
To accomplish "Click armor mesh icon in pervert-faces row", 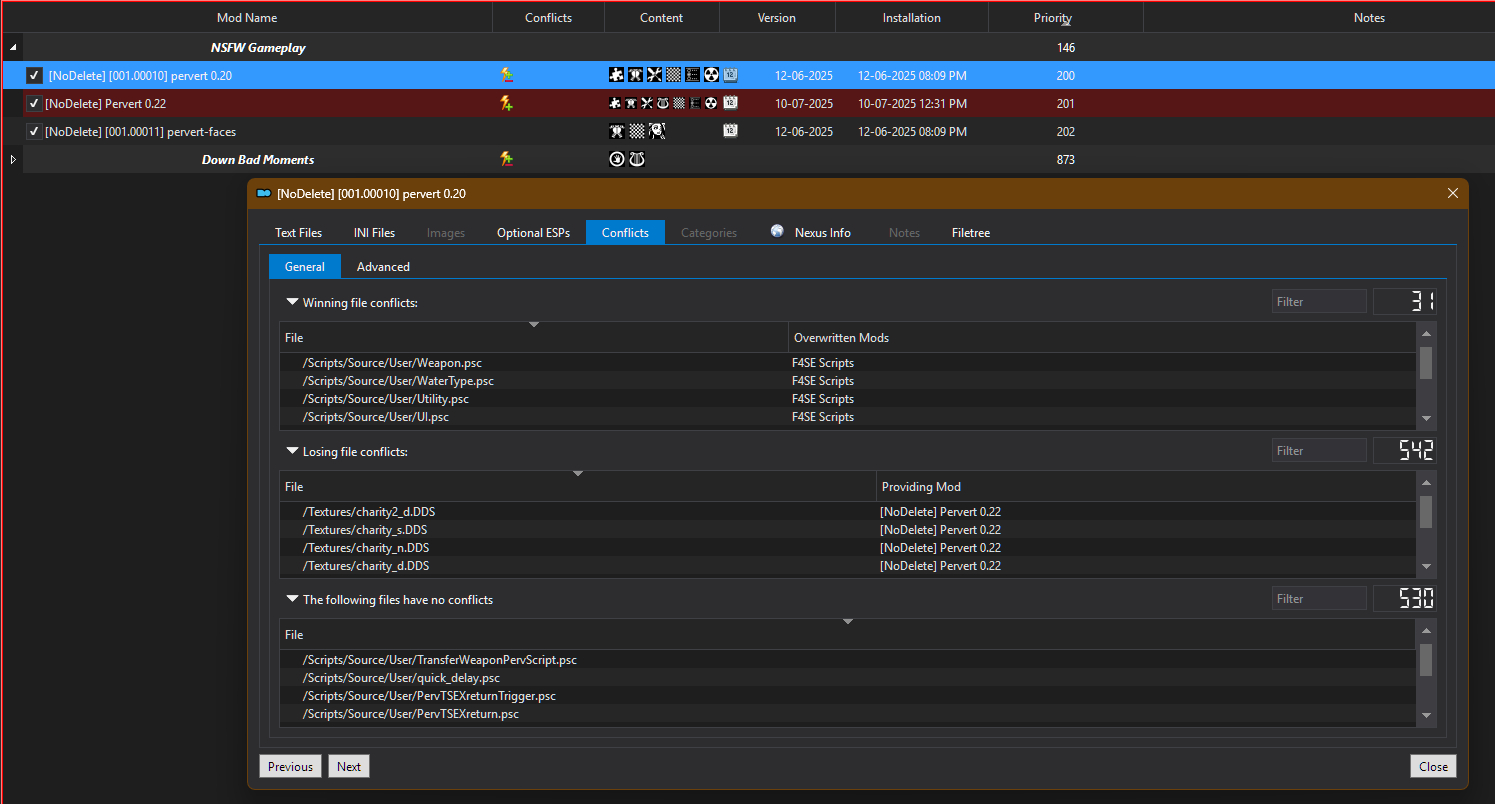I will pyautogui.click(x=617, y=131).
